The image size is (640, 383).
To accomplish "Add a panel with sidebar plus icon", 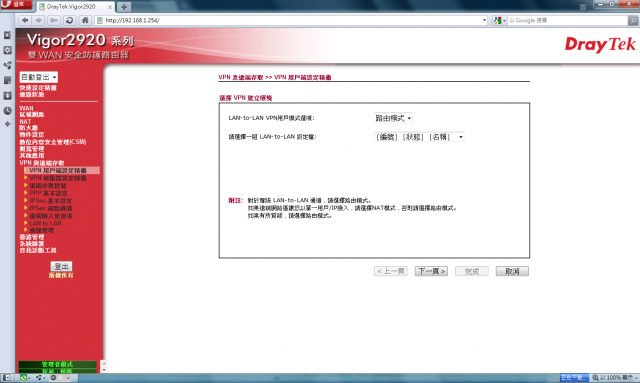I will point(7,124).
